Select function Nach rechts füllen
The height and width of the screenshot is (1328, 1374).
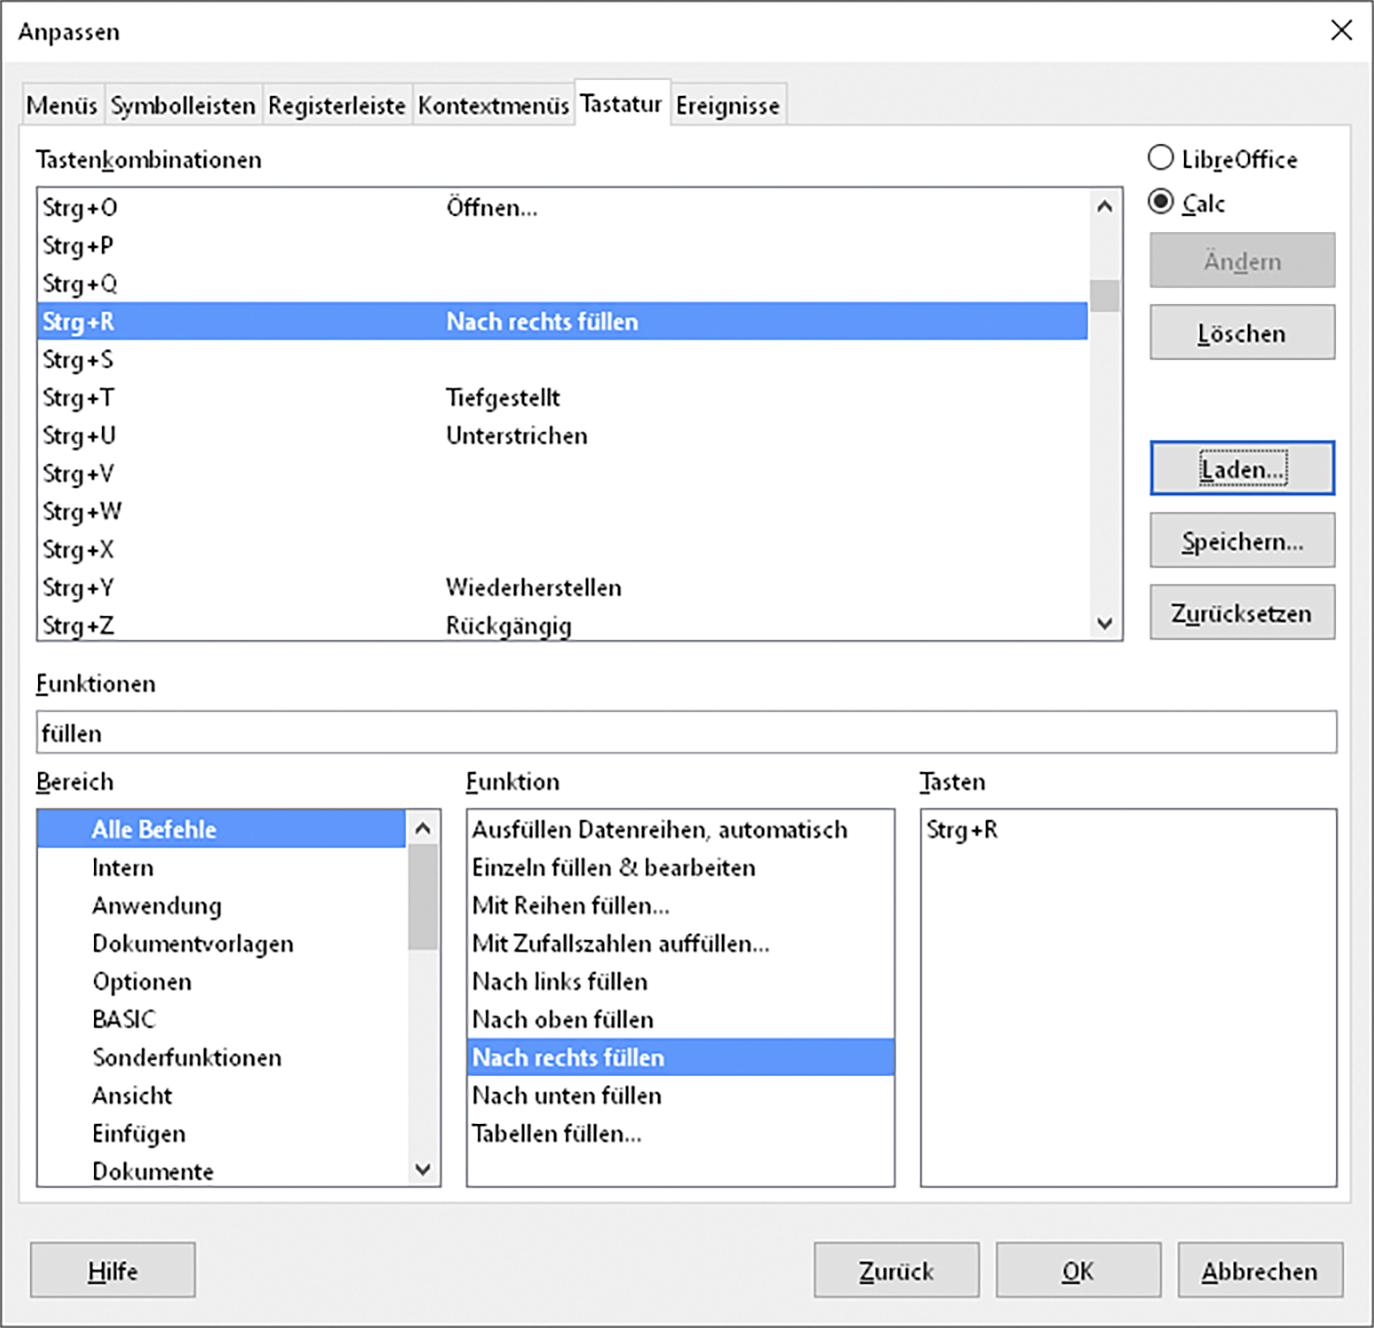[x=680, y=1057]
